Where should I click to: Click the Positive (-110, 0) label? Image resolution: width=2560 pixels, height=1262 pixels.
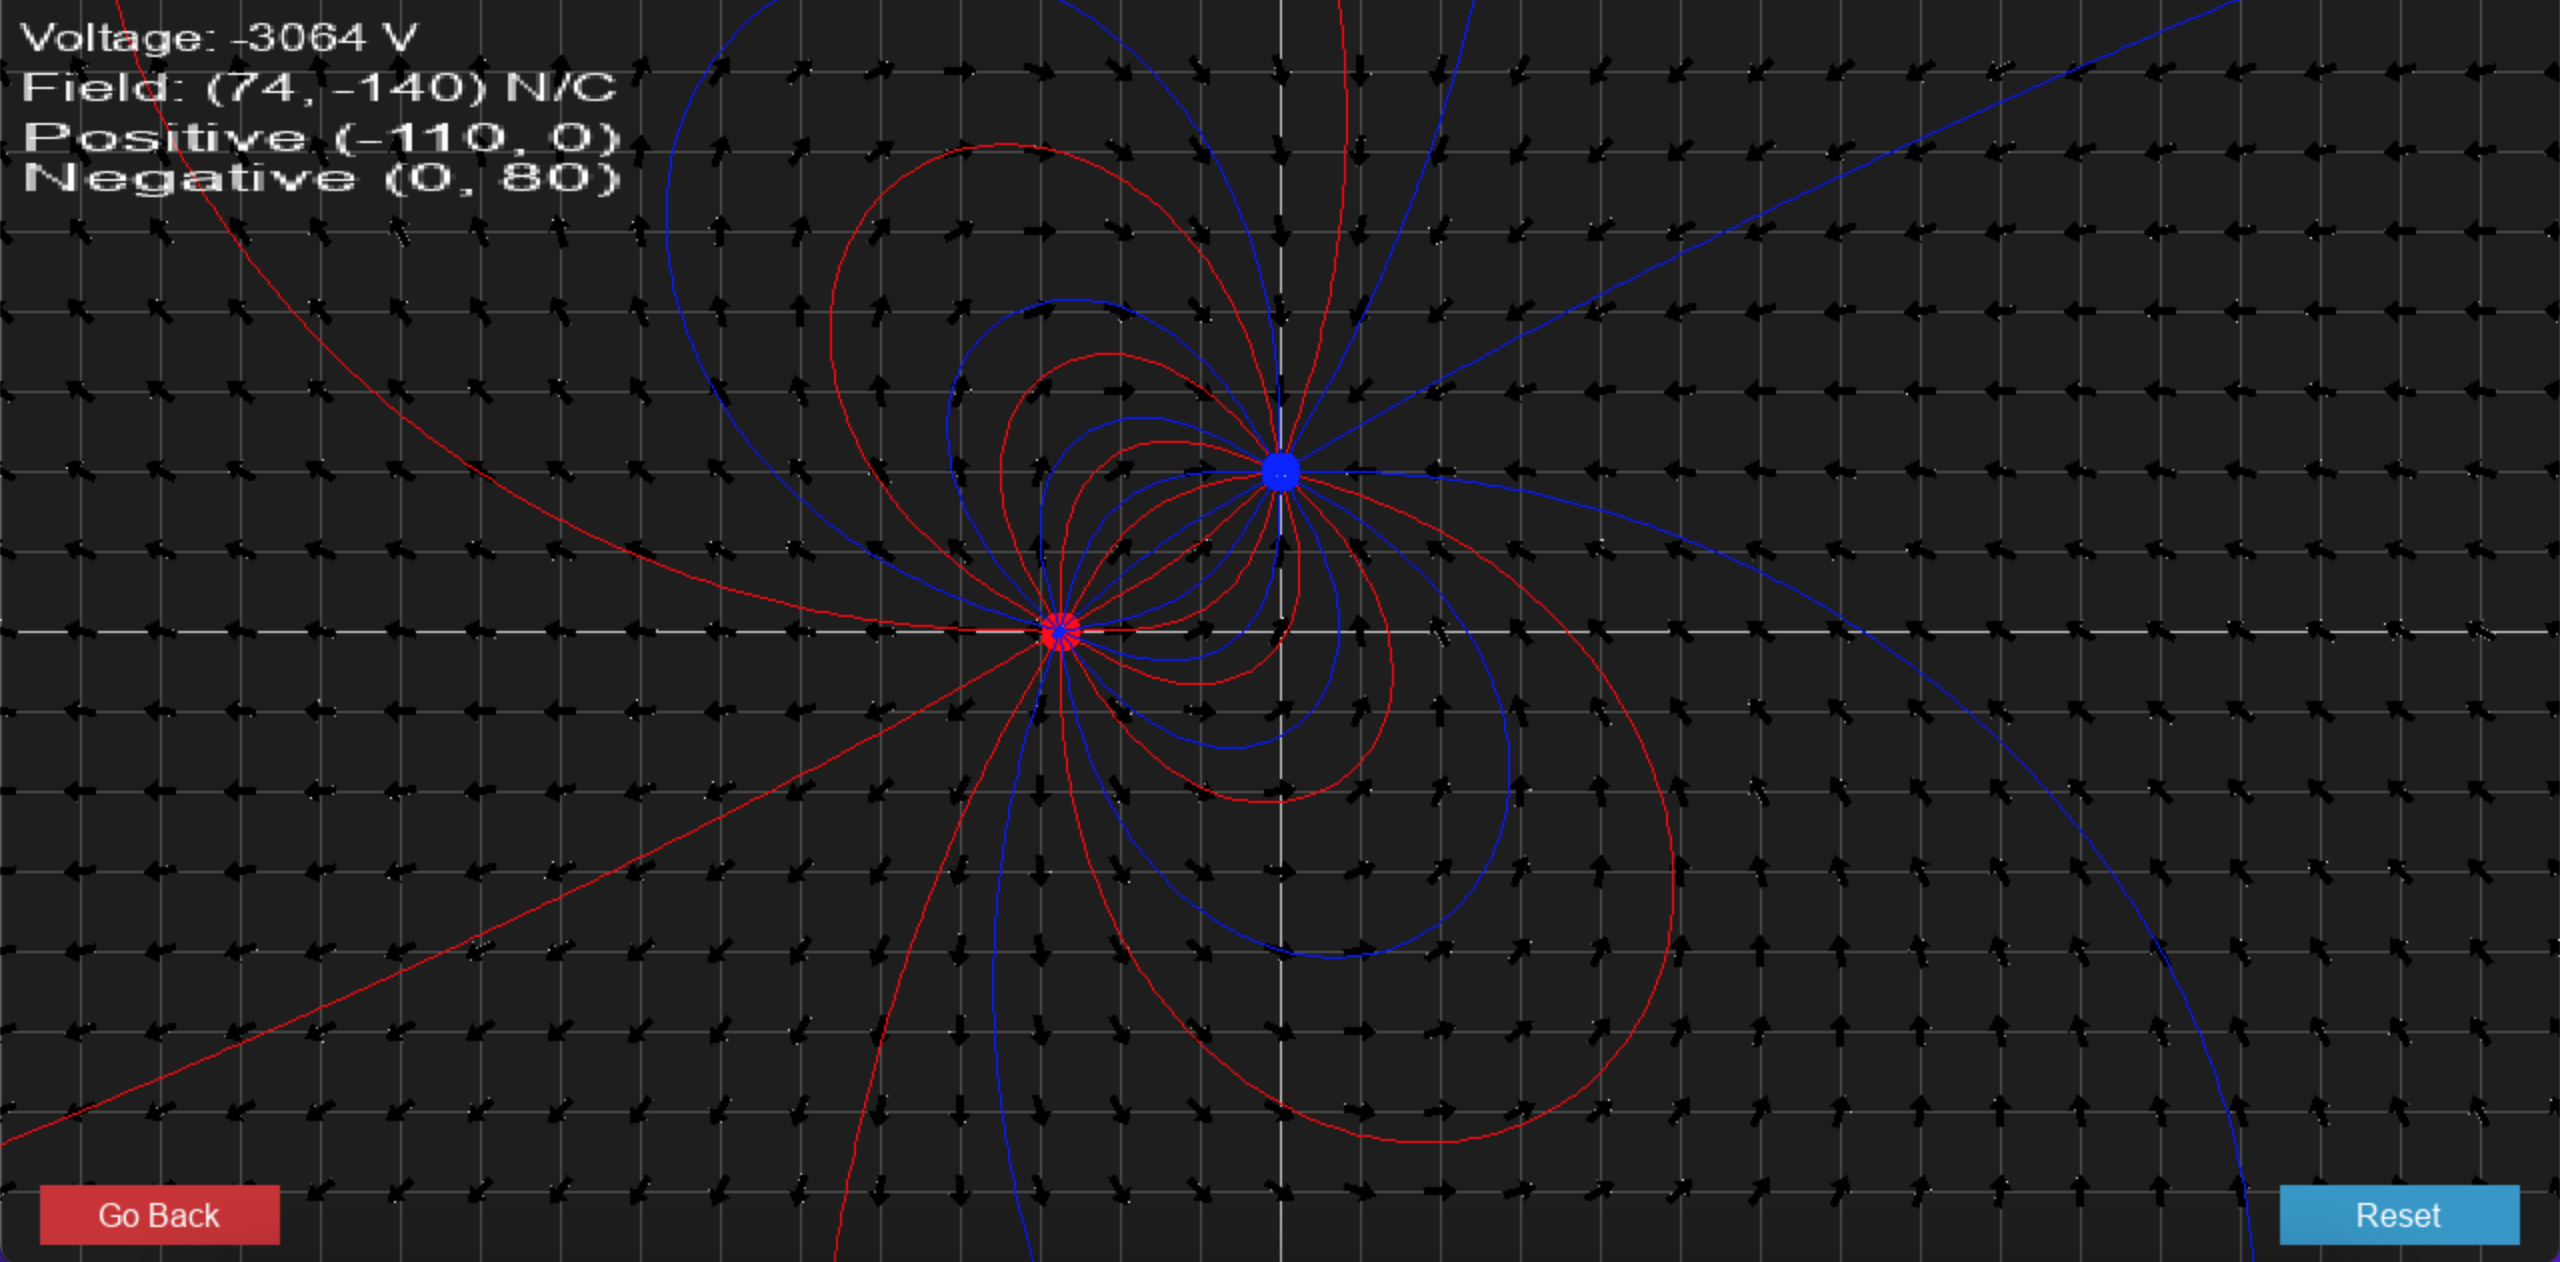(322, 137)
